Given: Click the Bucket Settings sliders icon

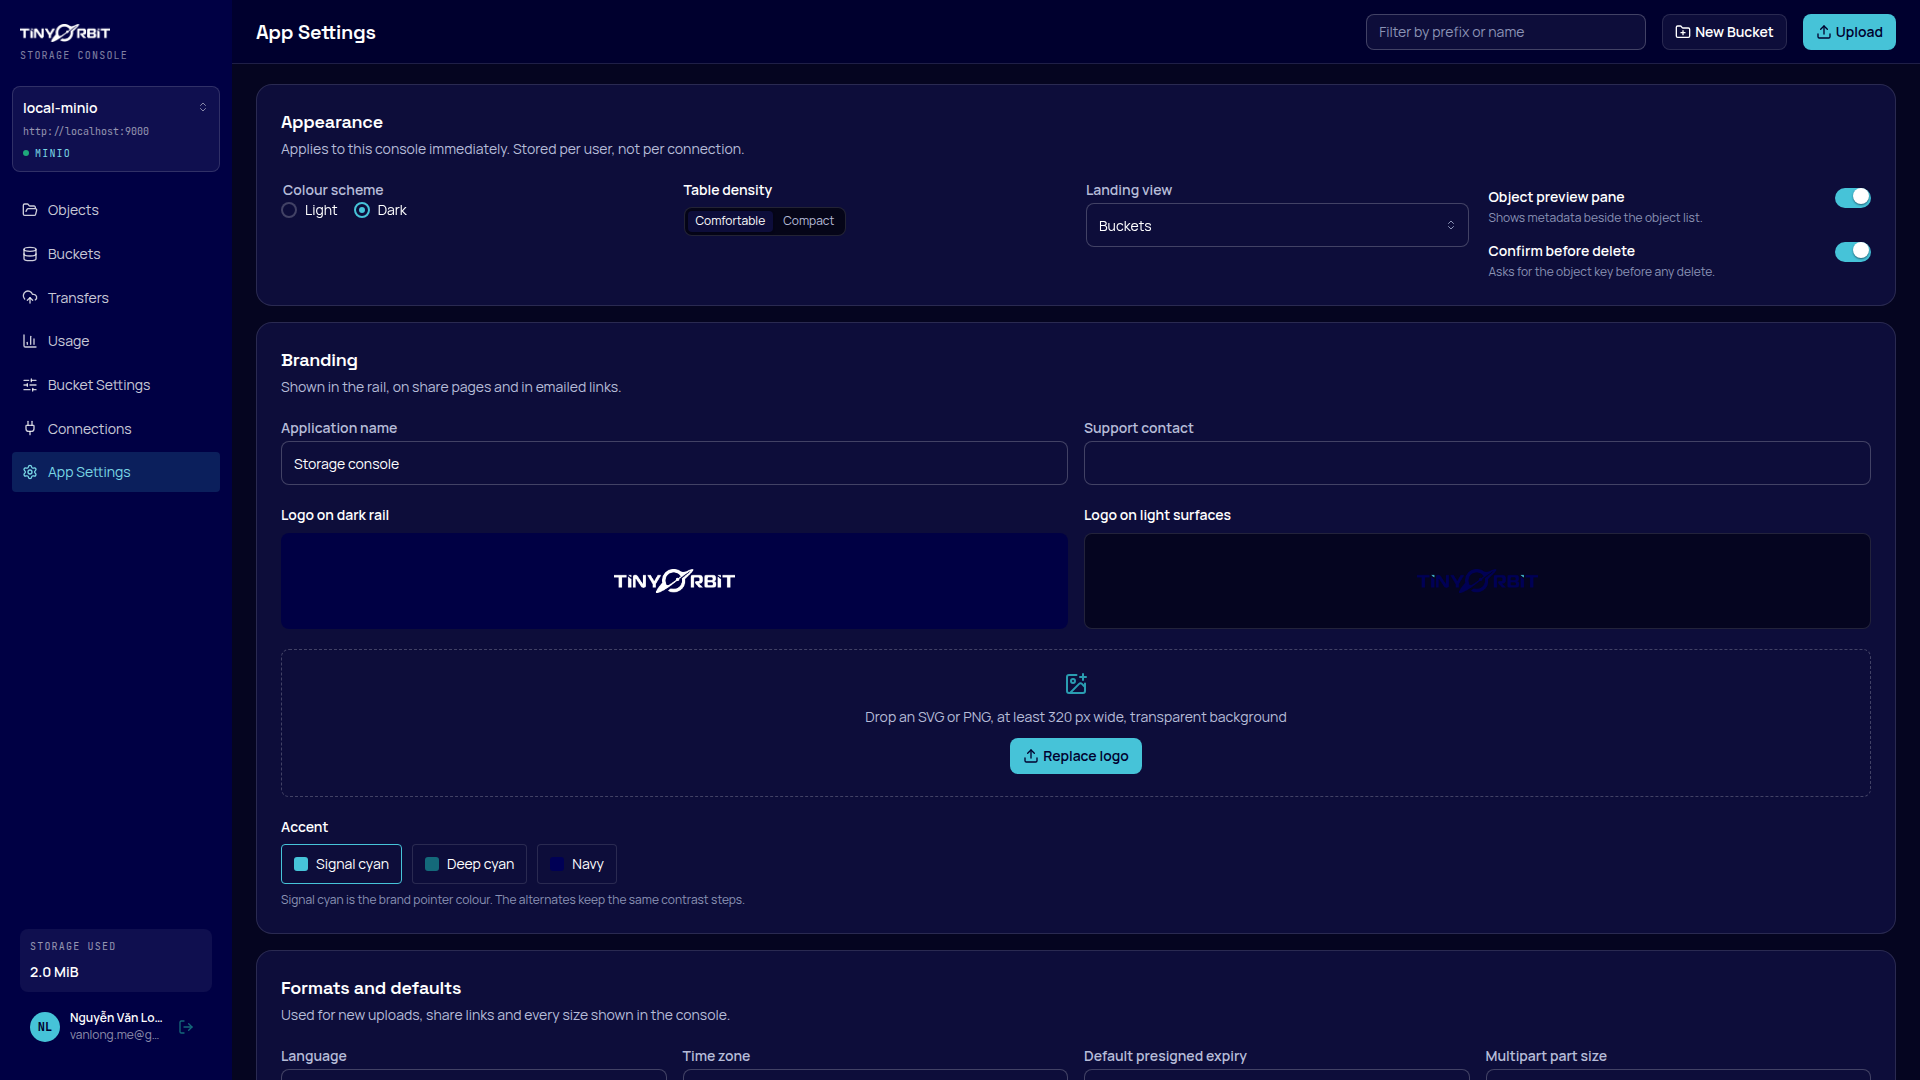Looking at the screenshot, I should [30, 385].
